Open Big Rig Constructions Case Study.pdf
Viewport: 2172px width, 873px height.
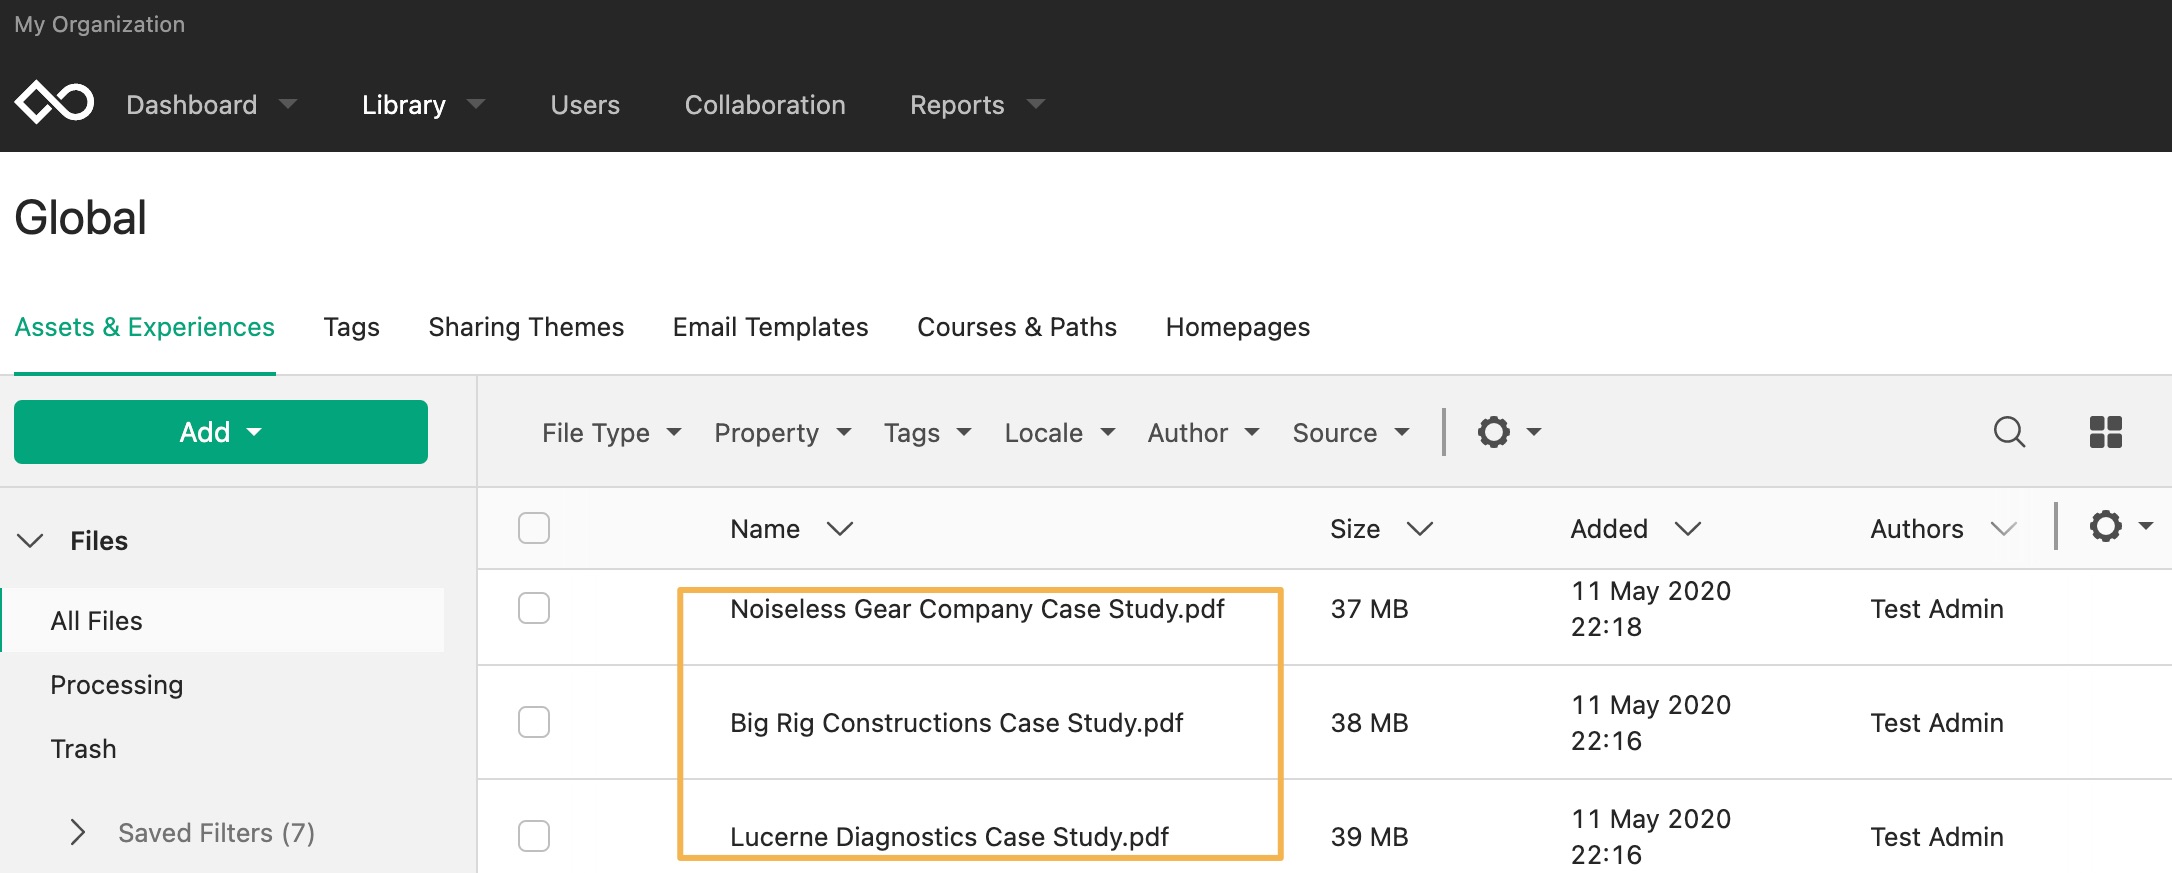click(956, 723)
